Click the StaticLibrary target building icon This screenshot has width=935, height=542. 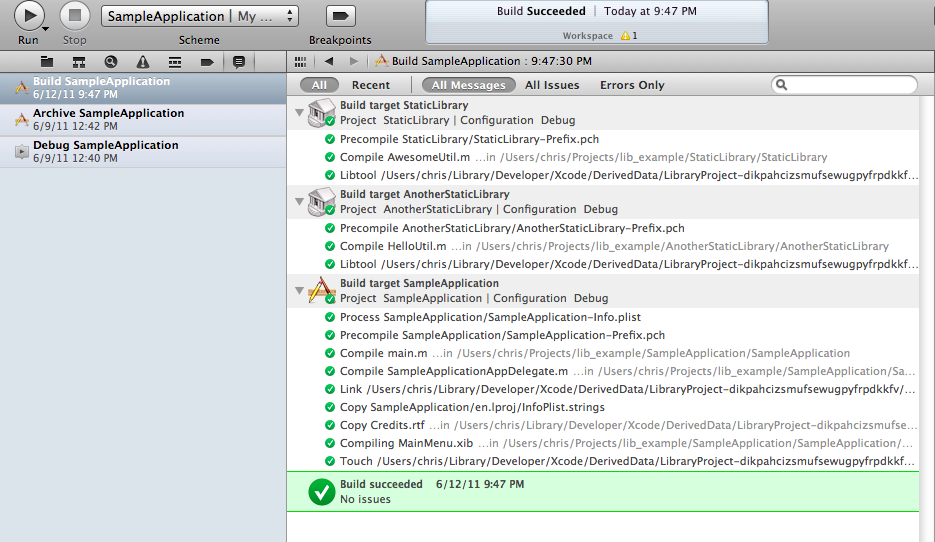pyautogui.click(x=321, y=112)
